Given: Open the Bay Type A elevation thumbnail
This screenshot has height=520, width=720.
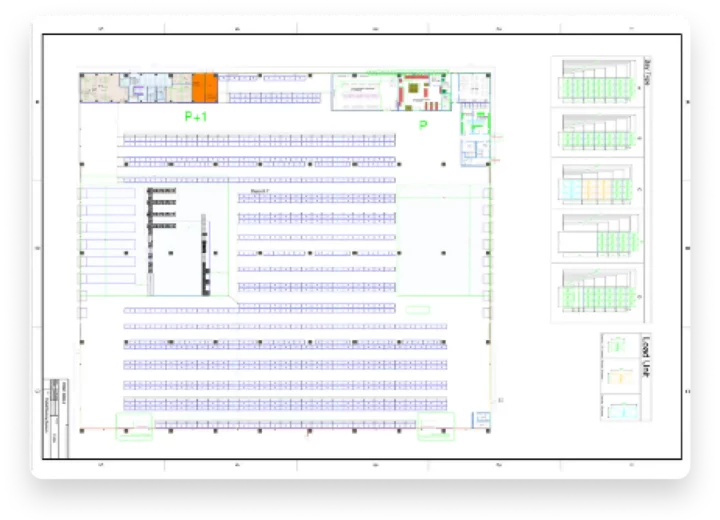Looking at the screenshot, I should pos(596,82).
